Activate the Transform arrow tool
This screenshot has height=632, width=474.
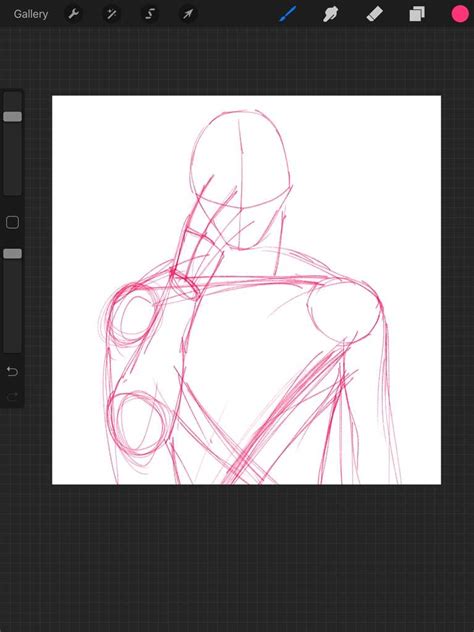click(187, 15)
